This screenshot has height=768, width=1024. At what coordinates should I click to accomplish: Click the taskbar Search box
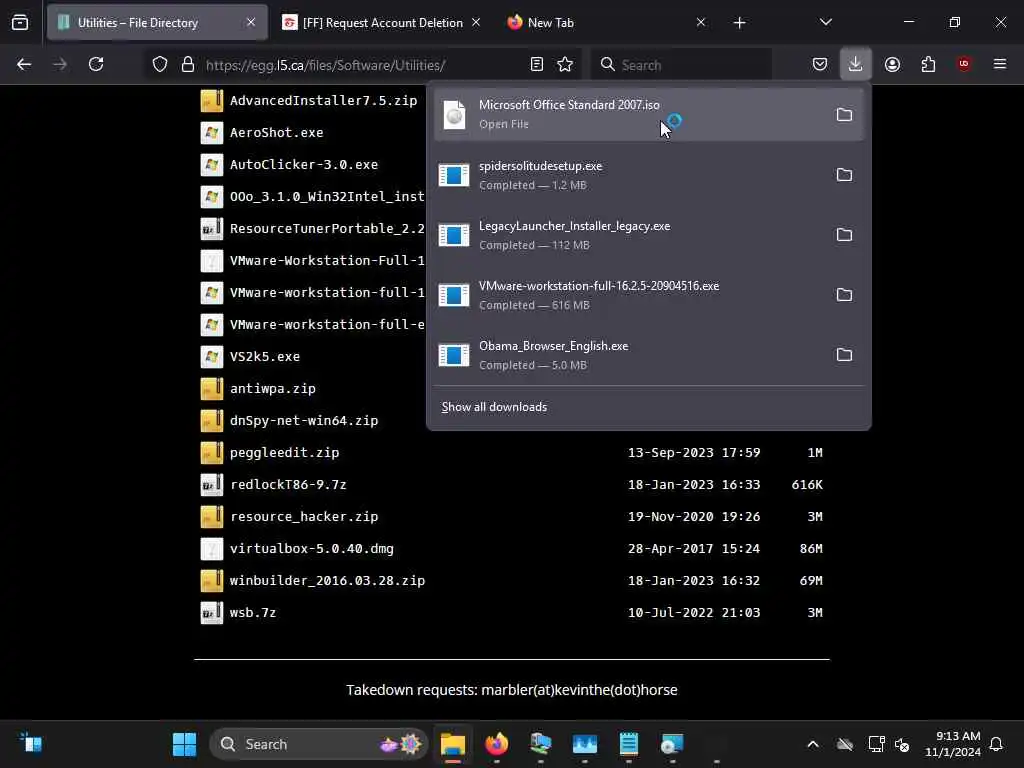click(318, 744)
